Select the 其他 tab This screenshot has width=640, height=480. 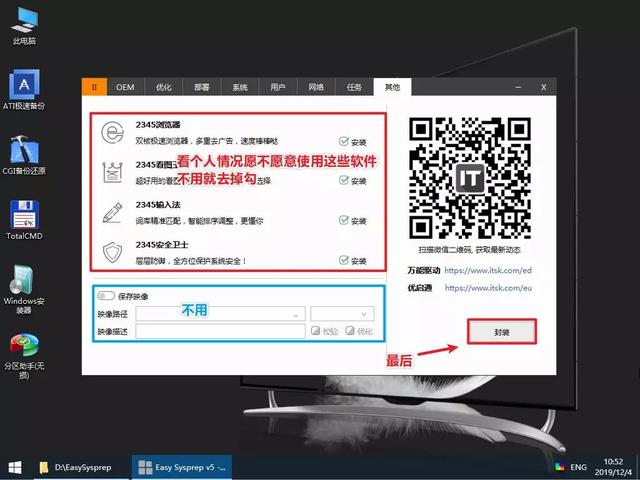(392, 87)
